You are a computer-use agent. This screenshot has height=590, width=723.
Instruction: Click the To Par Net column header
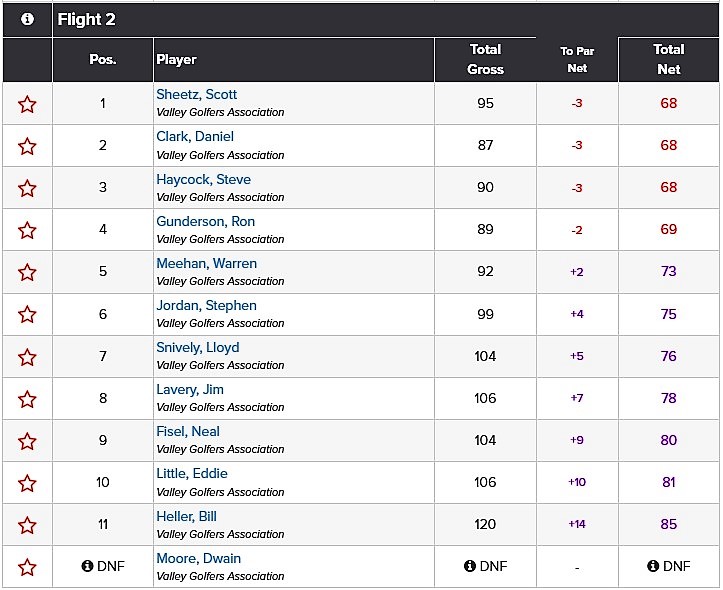(x=577, y=59)
